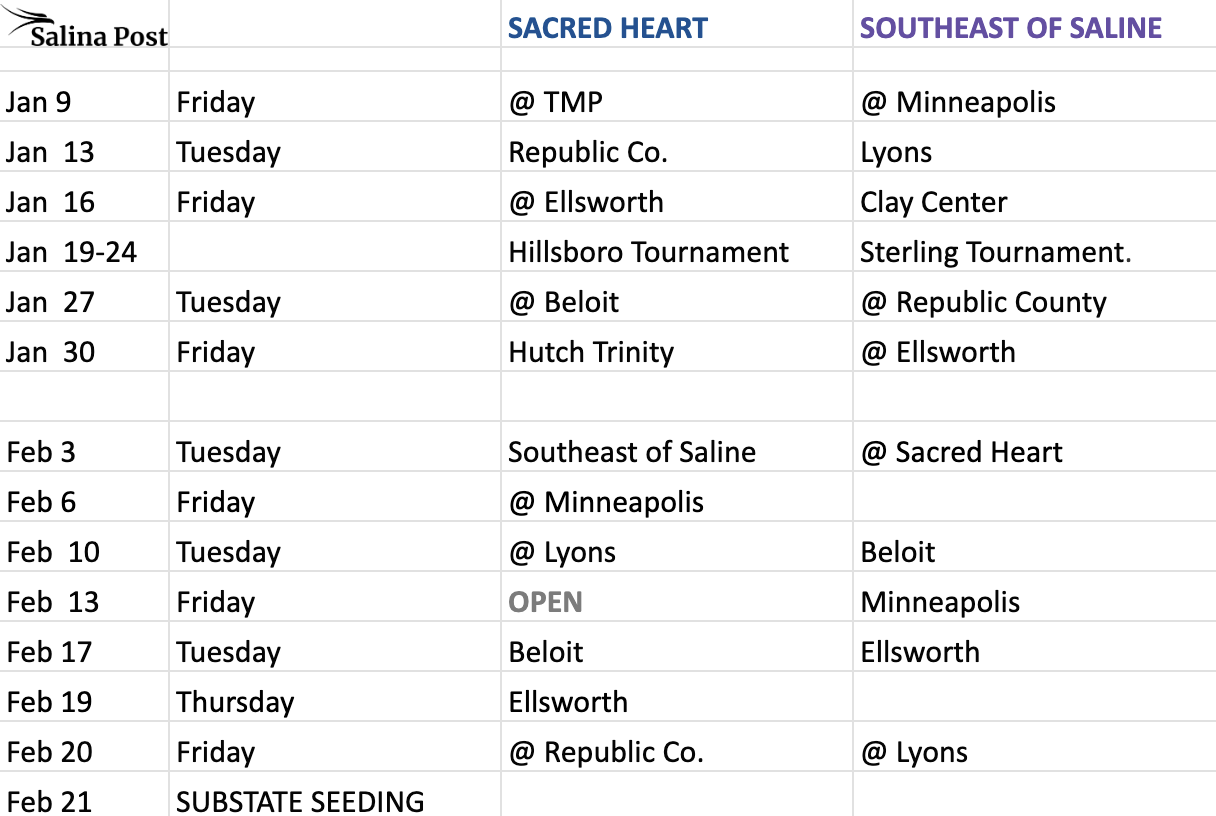Select the "Feb 3" date cell

click(x=41, y=452)
